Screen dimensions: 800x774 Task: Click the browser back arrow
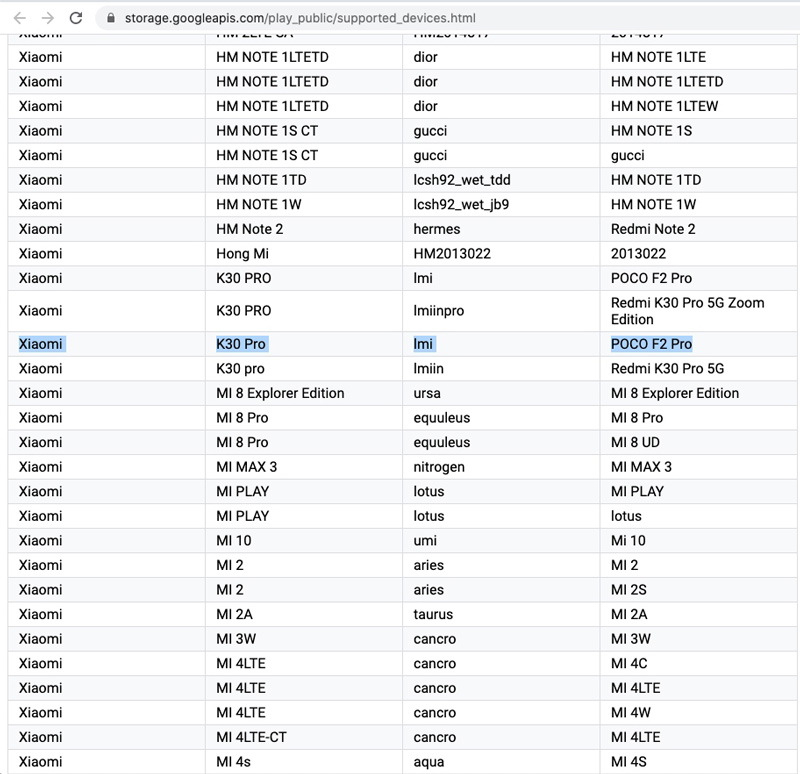(20, 18)
